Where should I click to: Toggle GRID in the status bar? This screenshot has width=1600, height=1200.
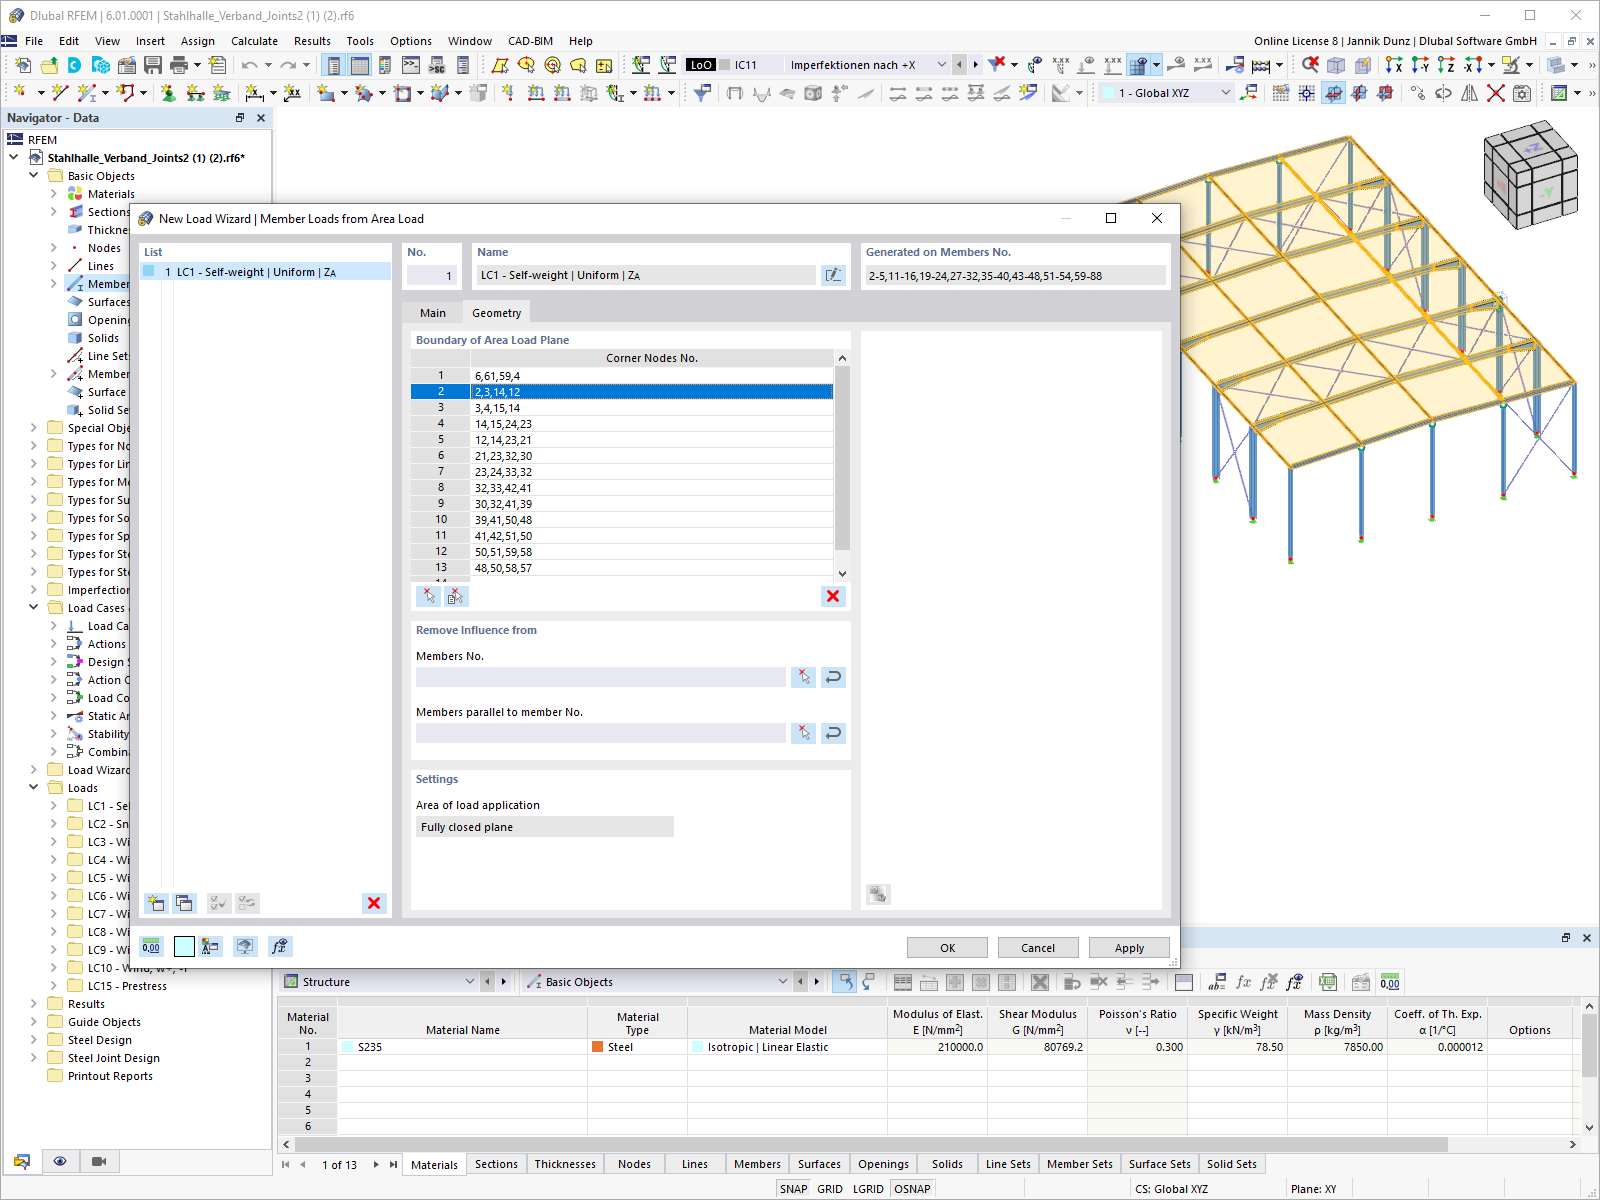(830, 1189)
